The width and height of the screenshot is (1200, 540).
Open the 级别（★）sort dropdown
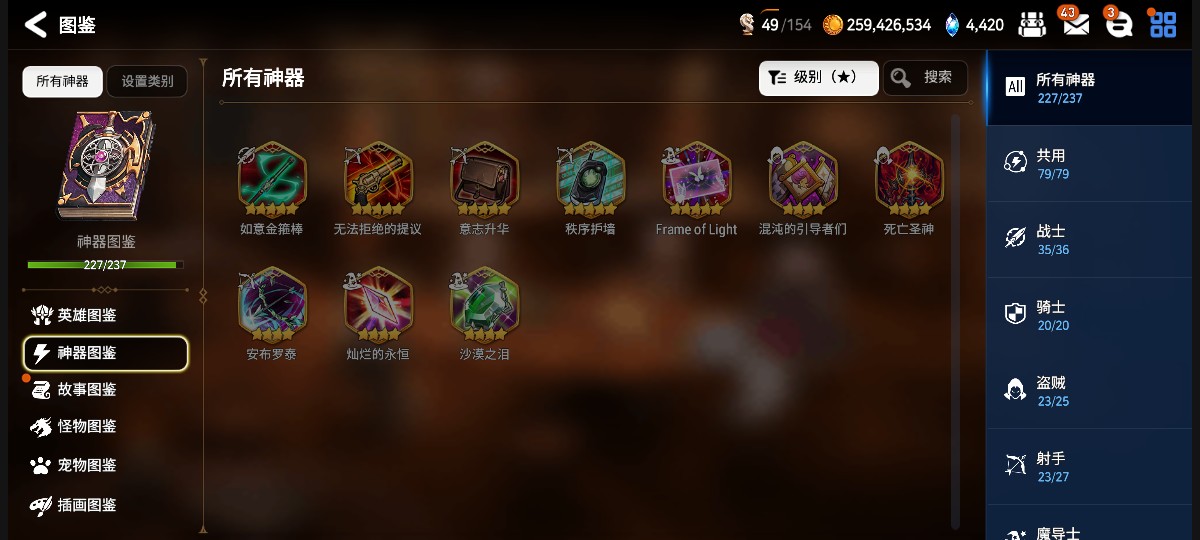(818, 78)
